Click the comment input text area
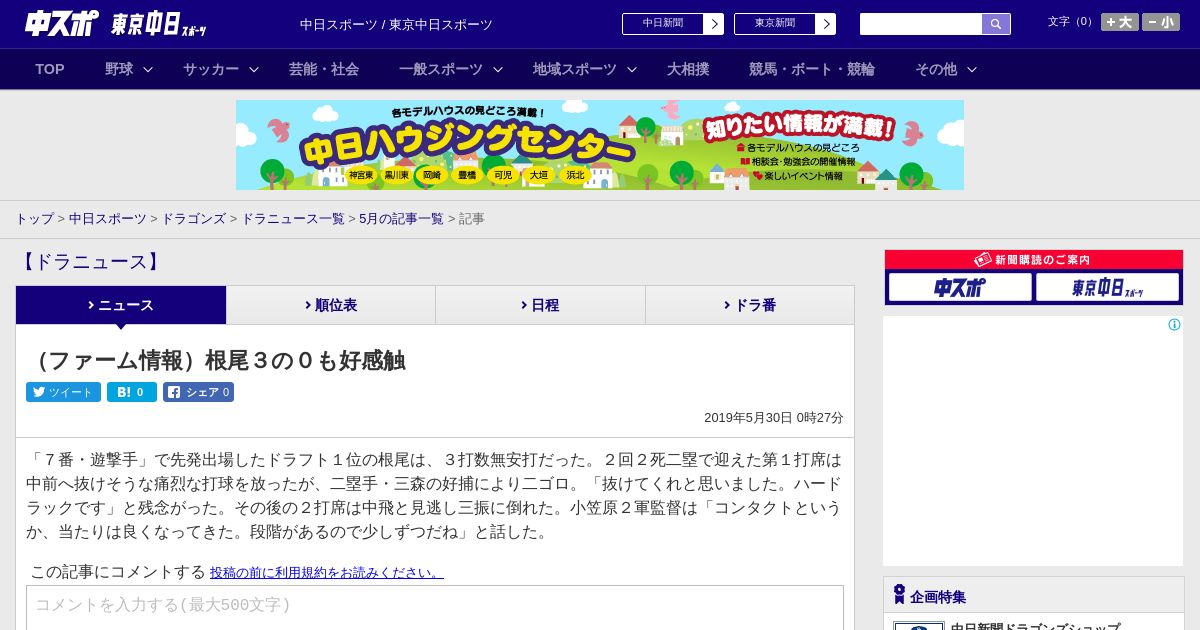The width and height of the screenshot is (1200, 630). pyautogui.click(x=435, y=607)
